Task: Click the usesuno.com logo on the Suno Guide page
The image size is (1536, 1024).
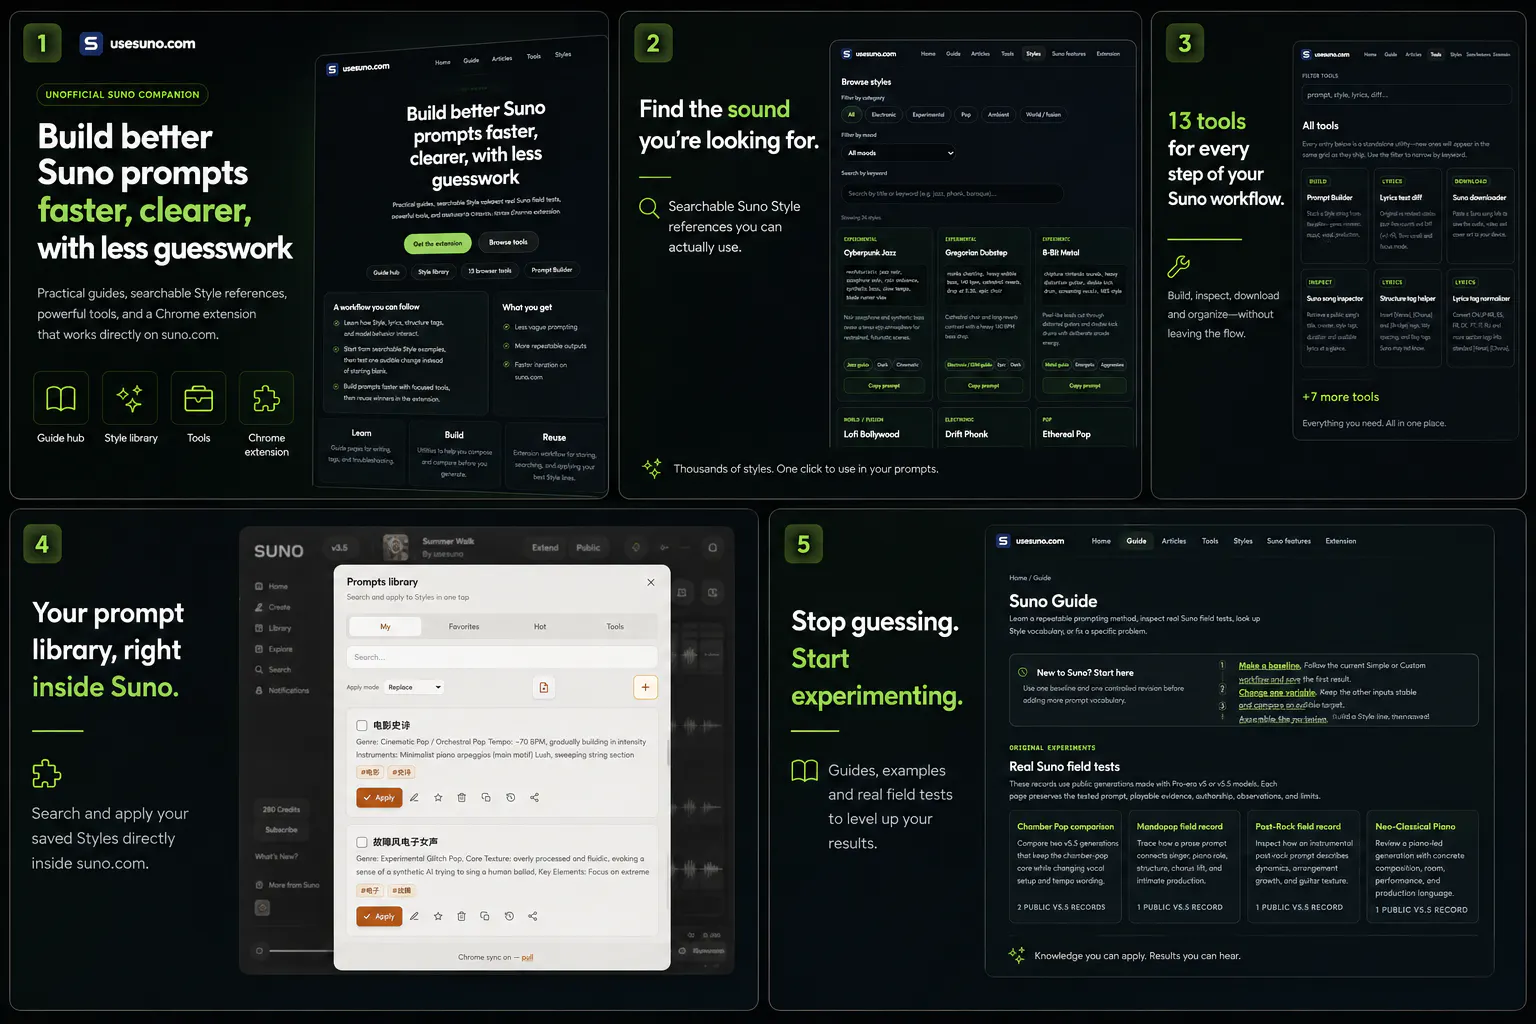Action: (1031, 541)
